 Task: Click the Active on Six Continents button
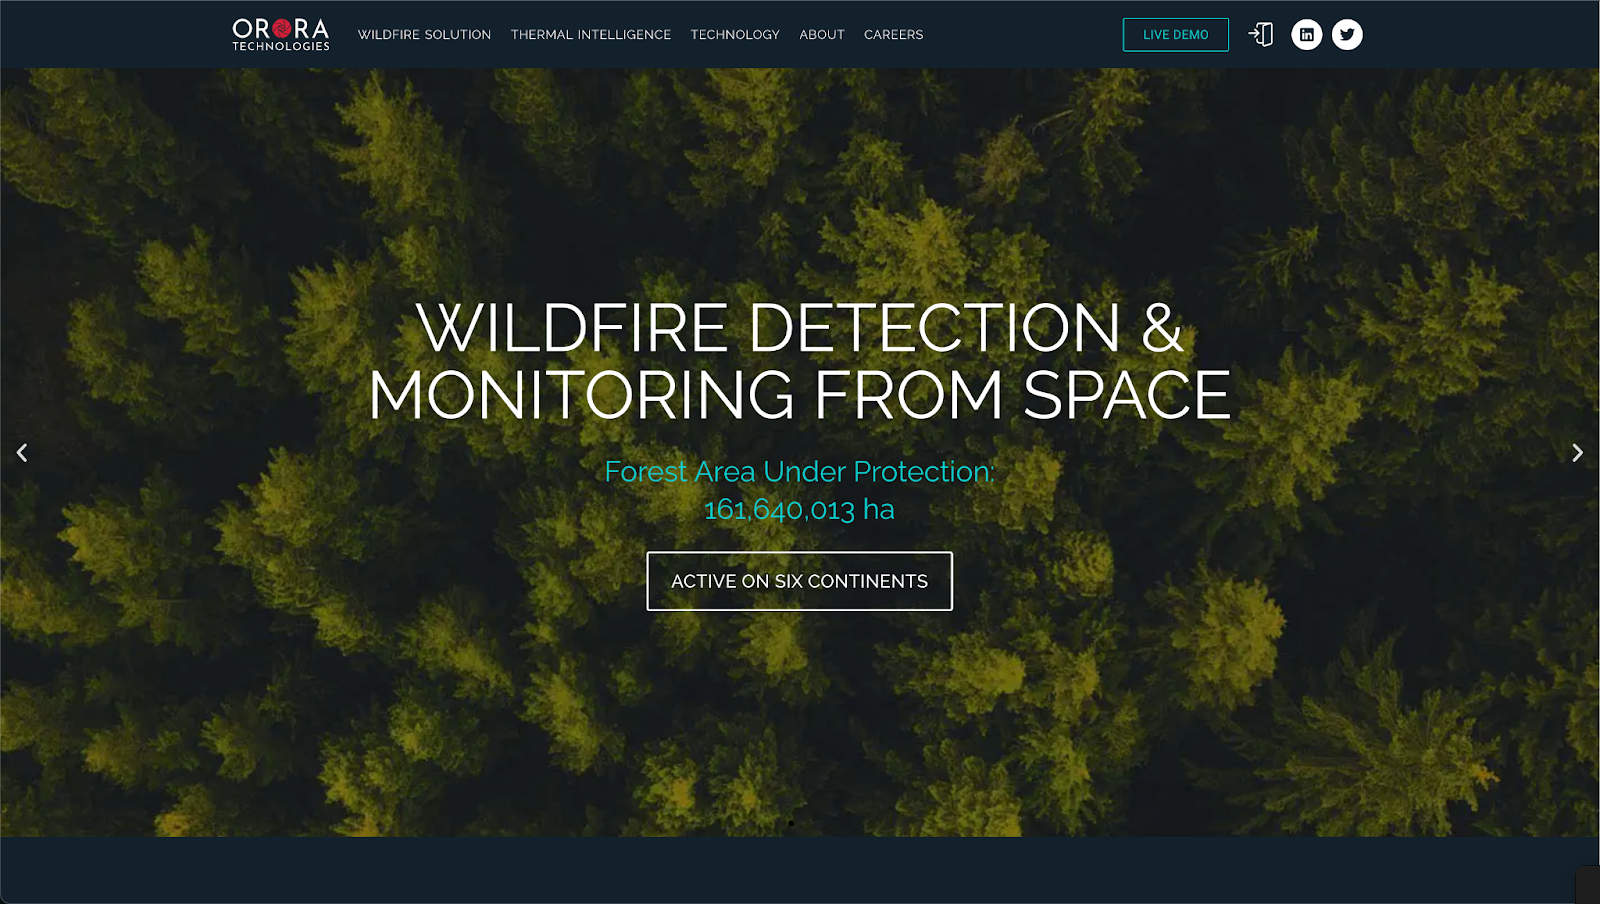point(799,581)
